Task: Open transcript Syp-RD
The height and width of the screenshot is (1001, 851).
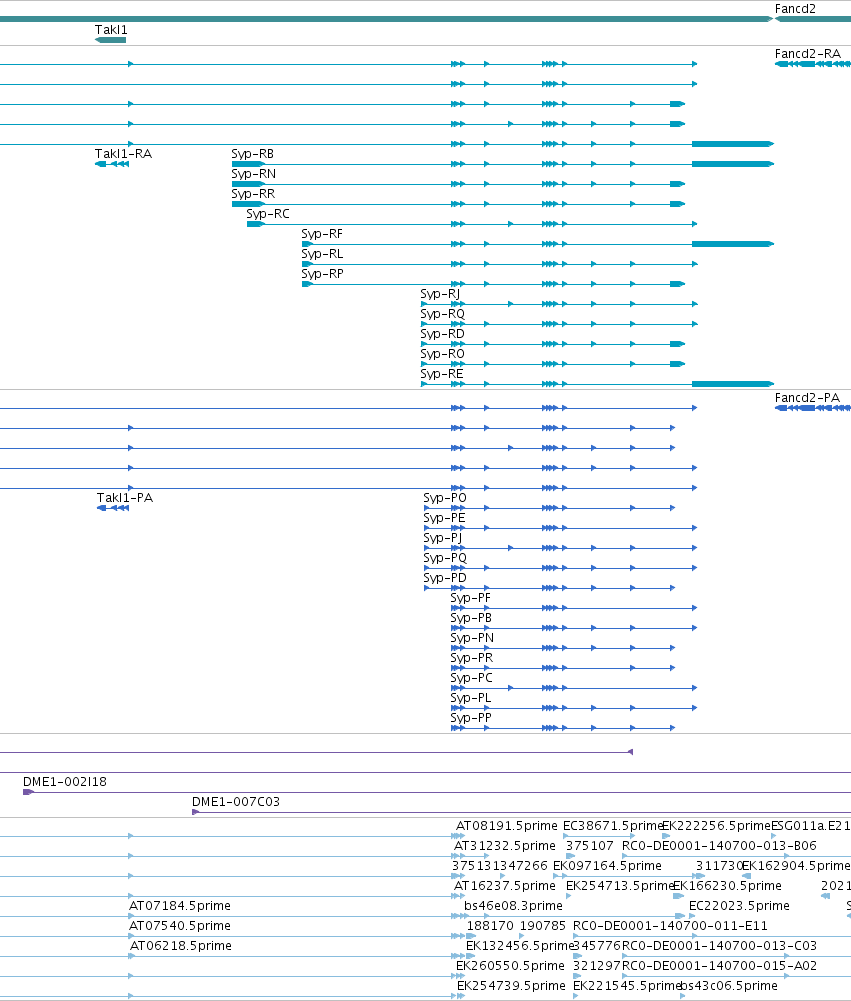Action: 442,334
